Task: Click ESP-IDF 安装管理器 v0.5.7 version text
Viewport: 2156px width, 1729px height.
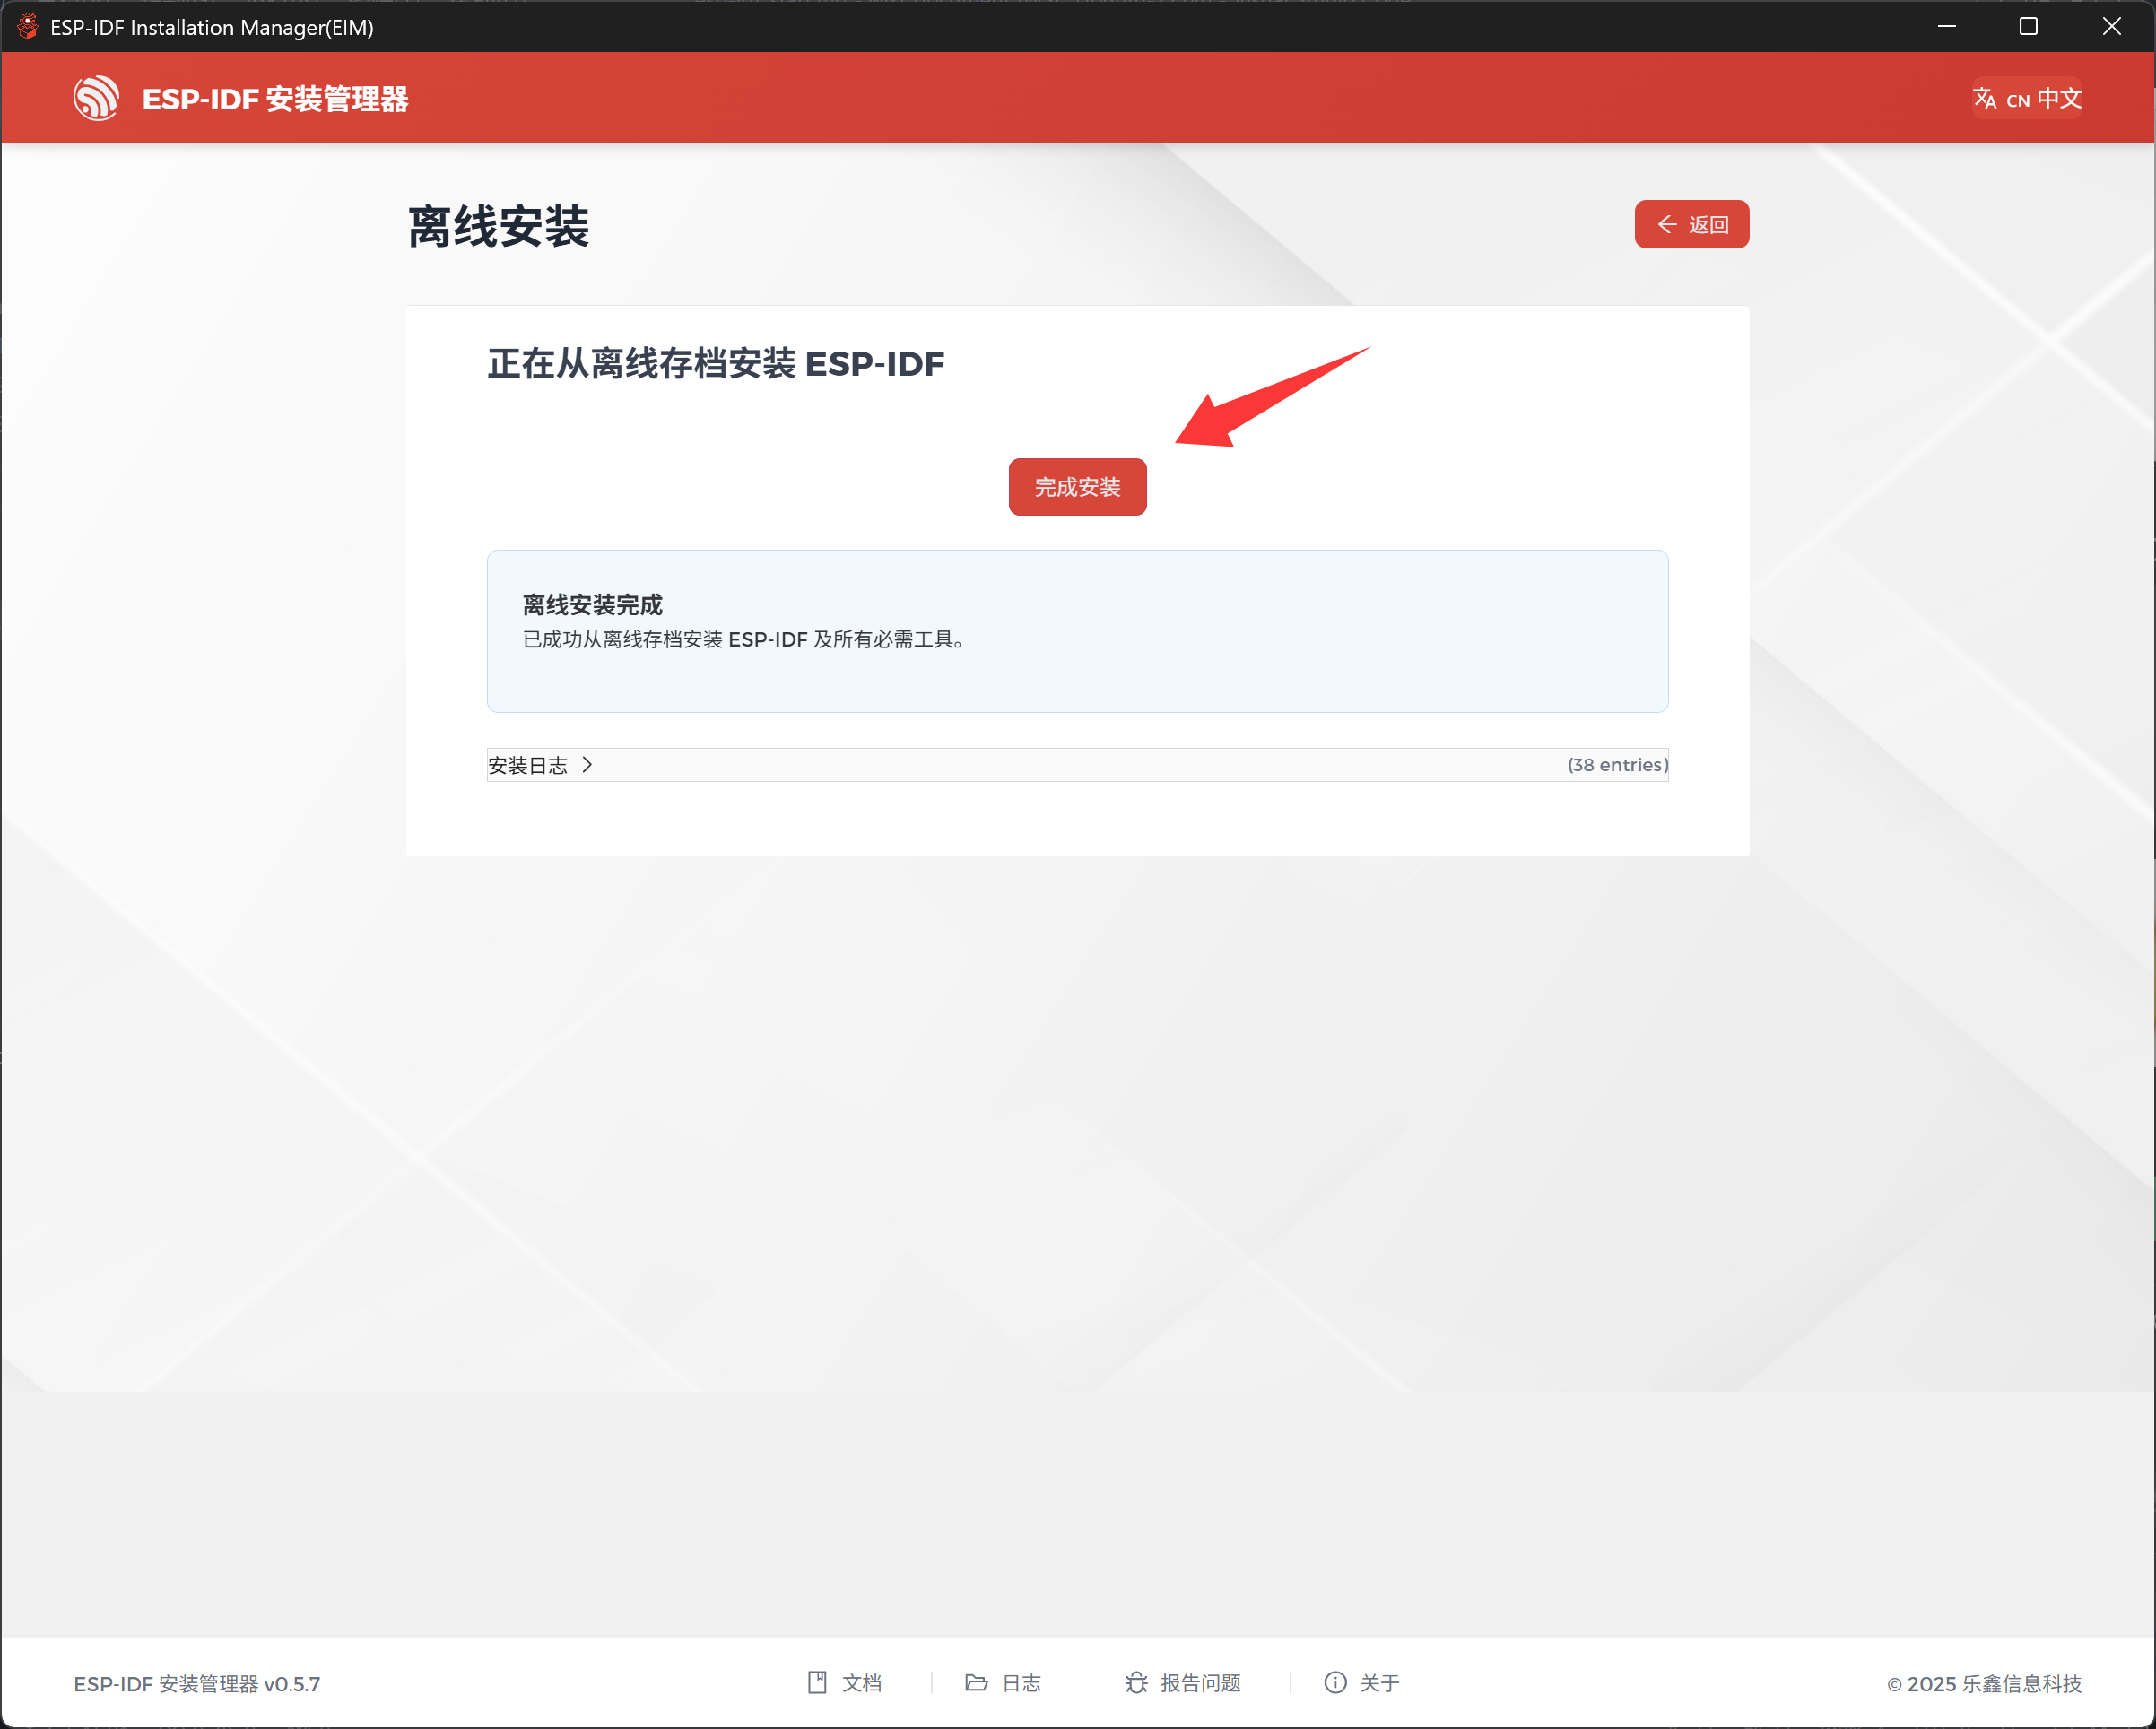Action: (197, 1684)
